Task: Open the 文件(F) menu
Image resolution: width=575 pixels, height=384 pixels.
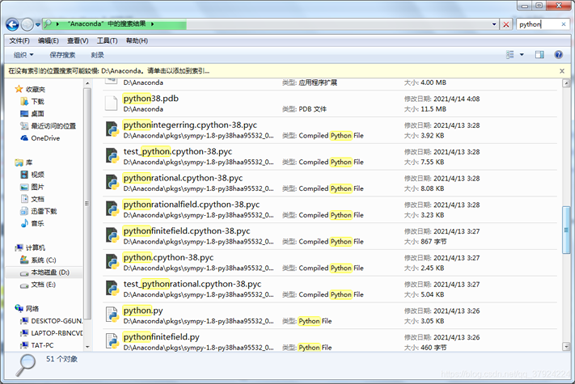Action: point(19,41)
